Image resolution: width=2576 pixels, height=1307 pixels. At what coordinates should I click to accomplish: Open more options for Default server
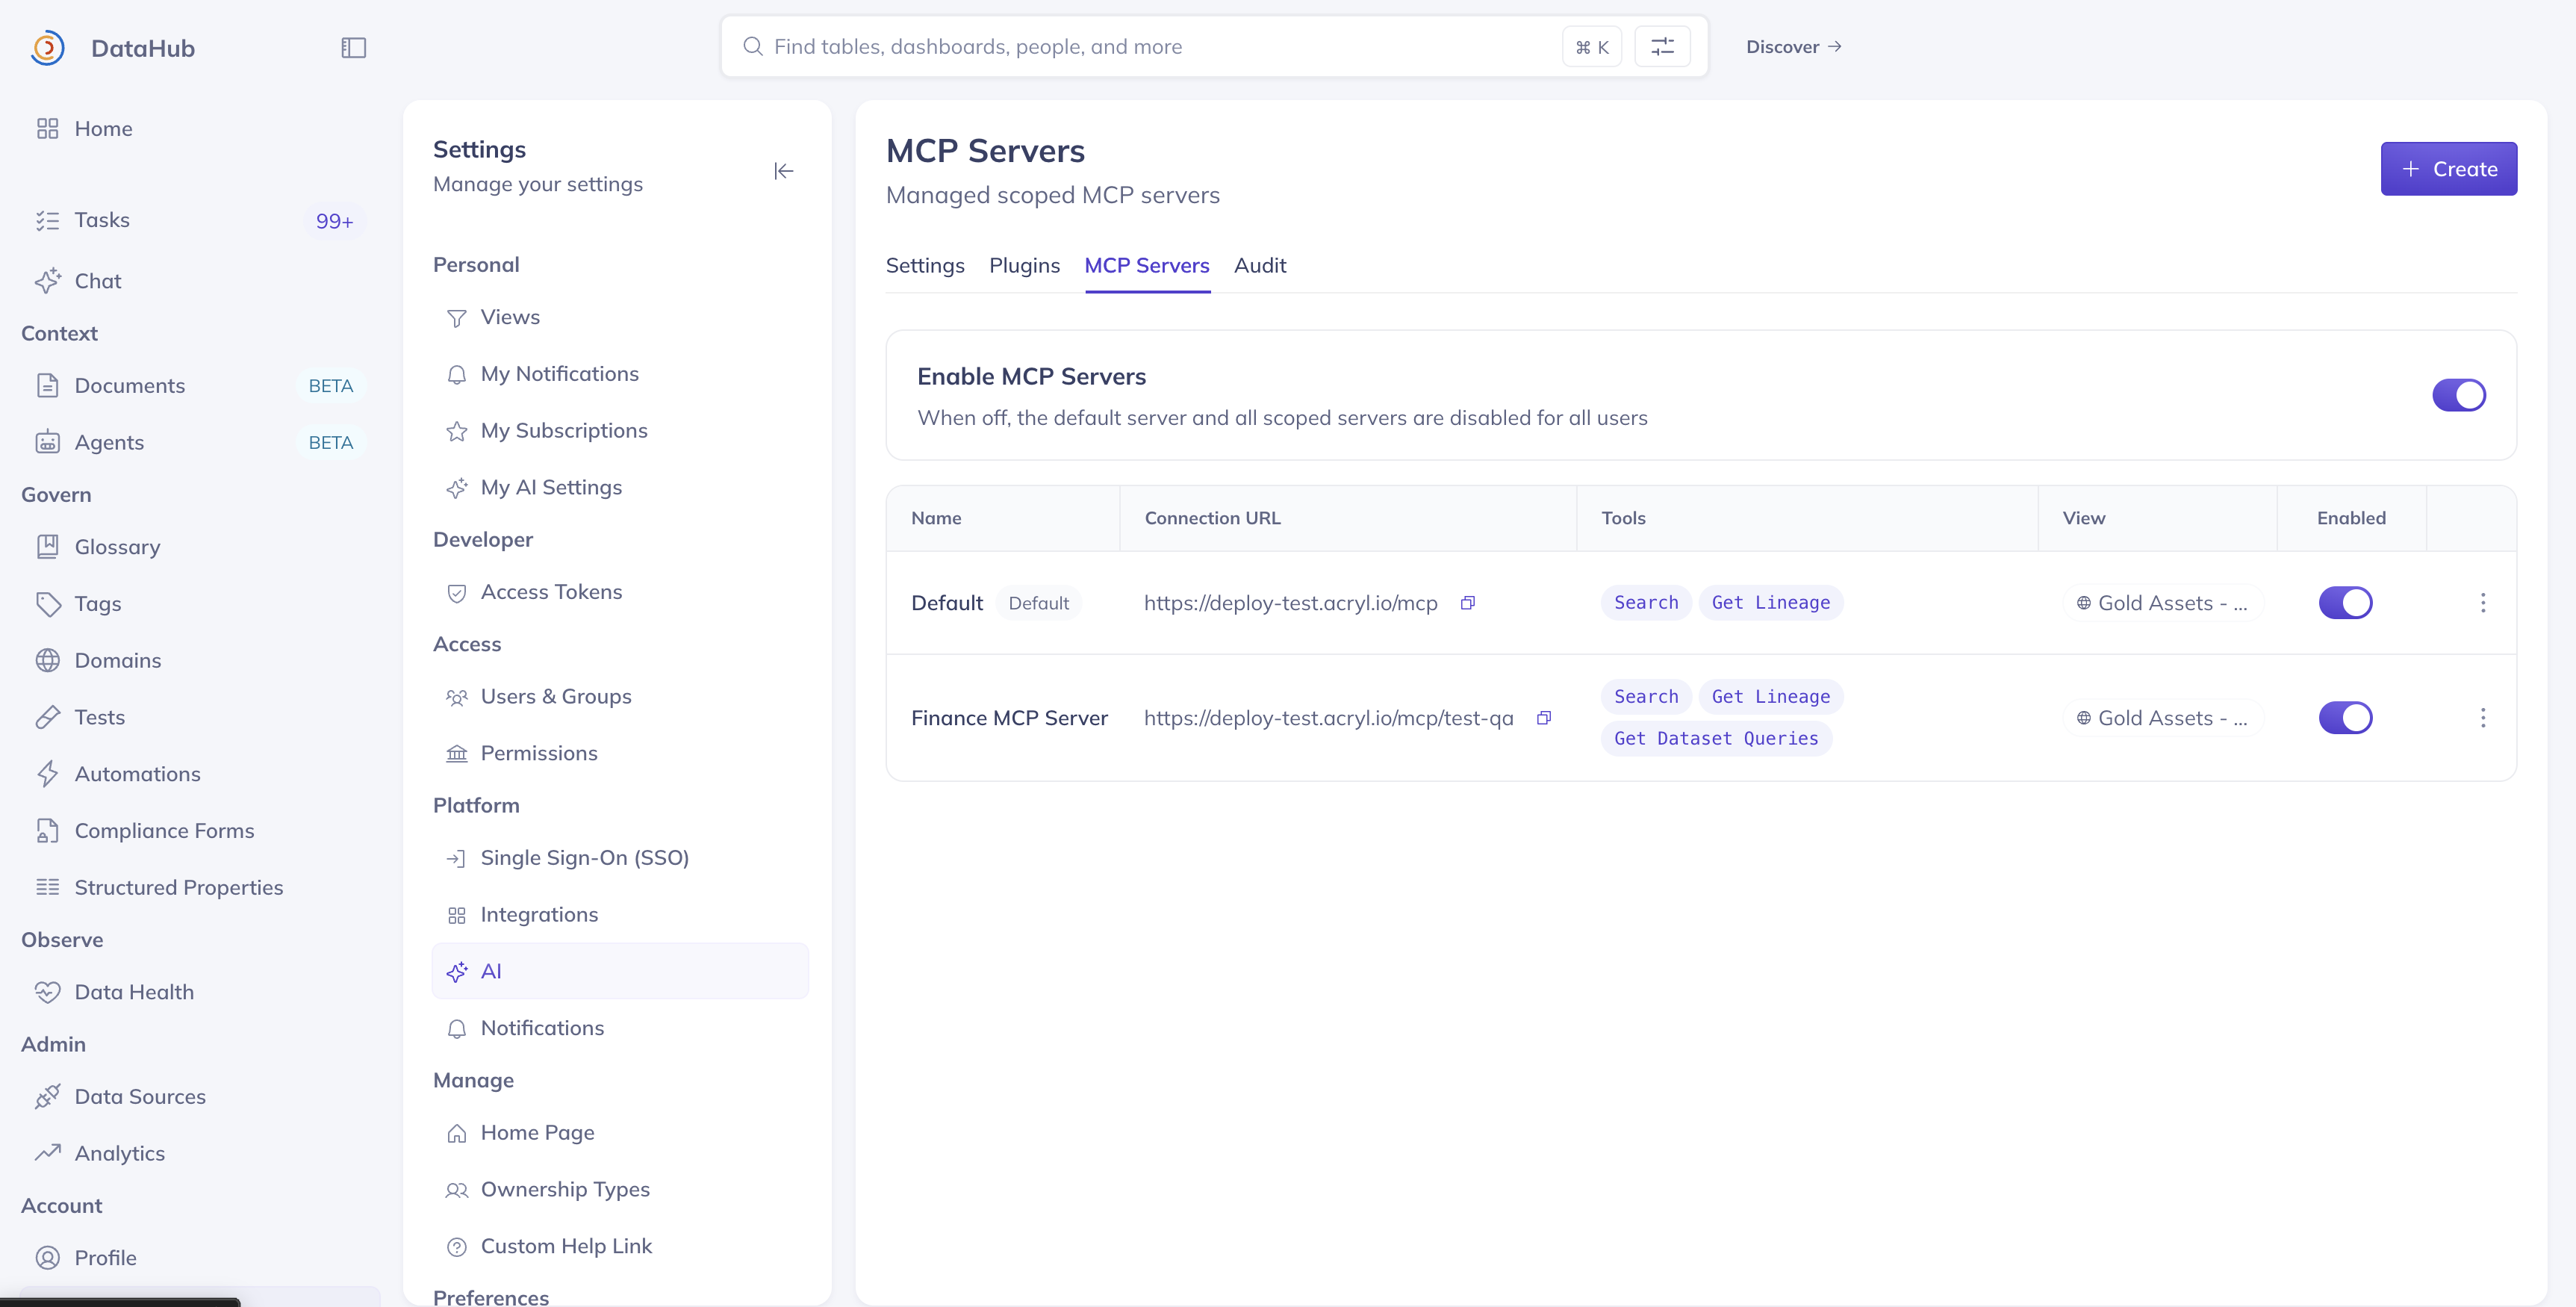[x=2483, y=603]
